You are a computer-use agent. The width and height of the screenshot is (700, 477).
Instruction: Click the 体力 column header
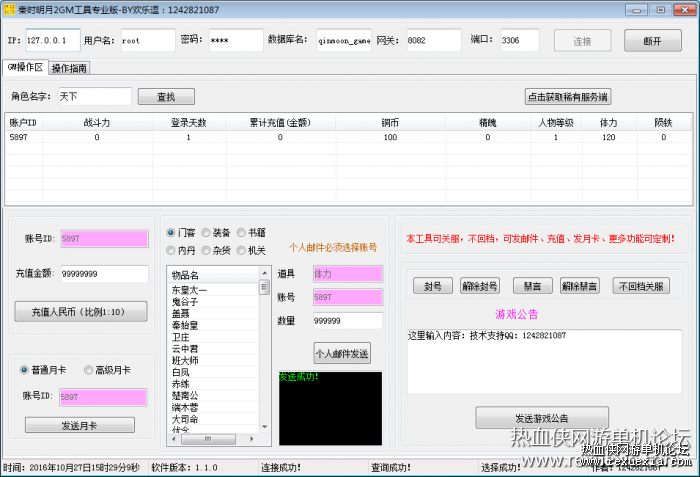608,123
